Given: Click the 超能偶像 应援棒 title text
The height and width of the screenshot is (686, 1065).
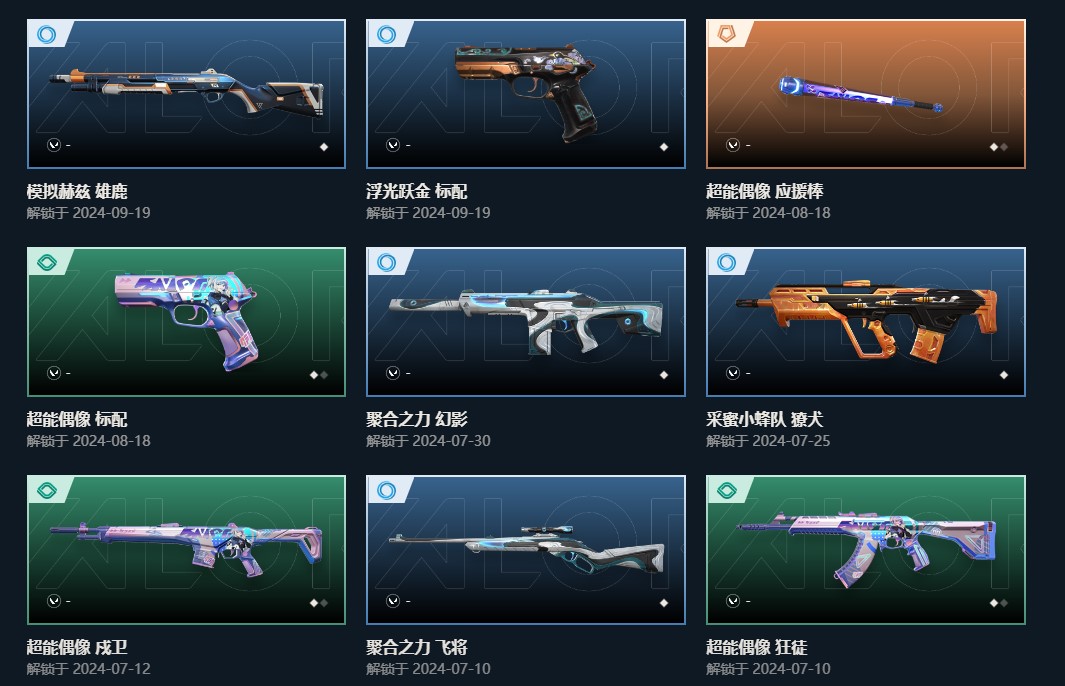Looking at the screenshot, I should tap(765, 191).
